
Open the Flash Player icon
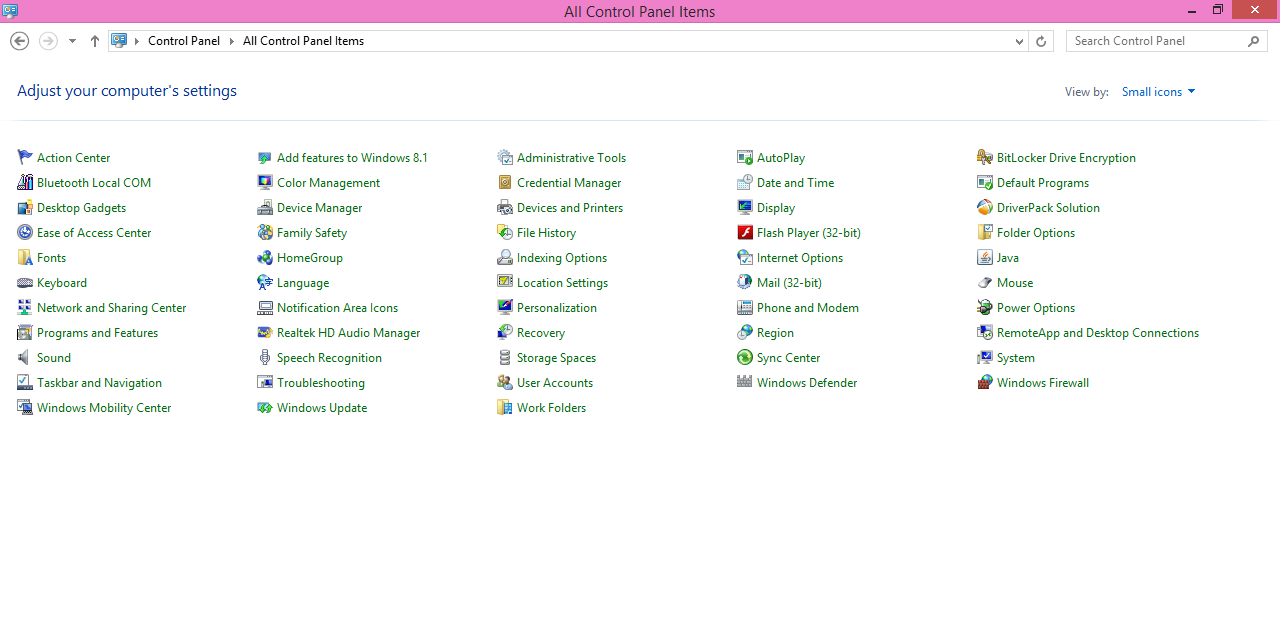(745, 232)
